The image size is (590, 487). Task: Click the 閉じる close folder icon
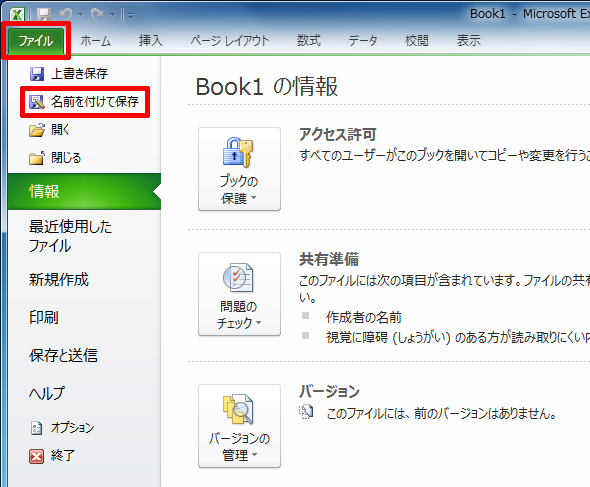[37, 158]
